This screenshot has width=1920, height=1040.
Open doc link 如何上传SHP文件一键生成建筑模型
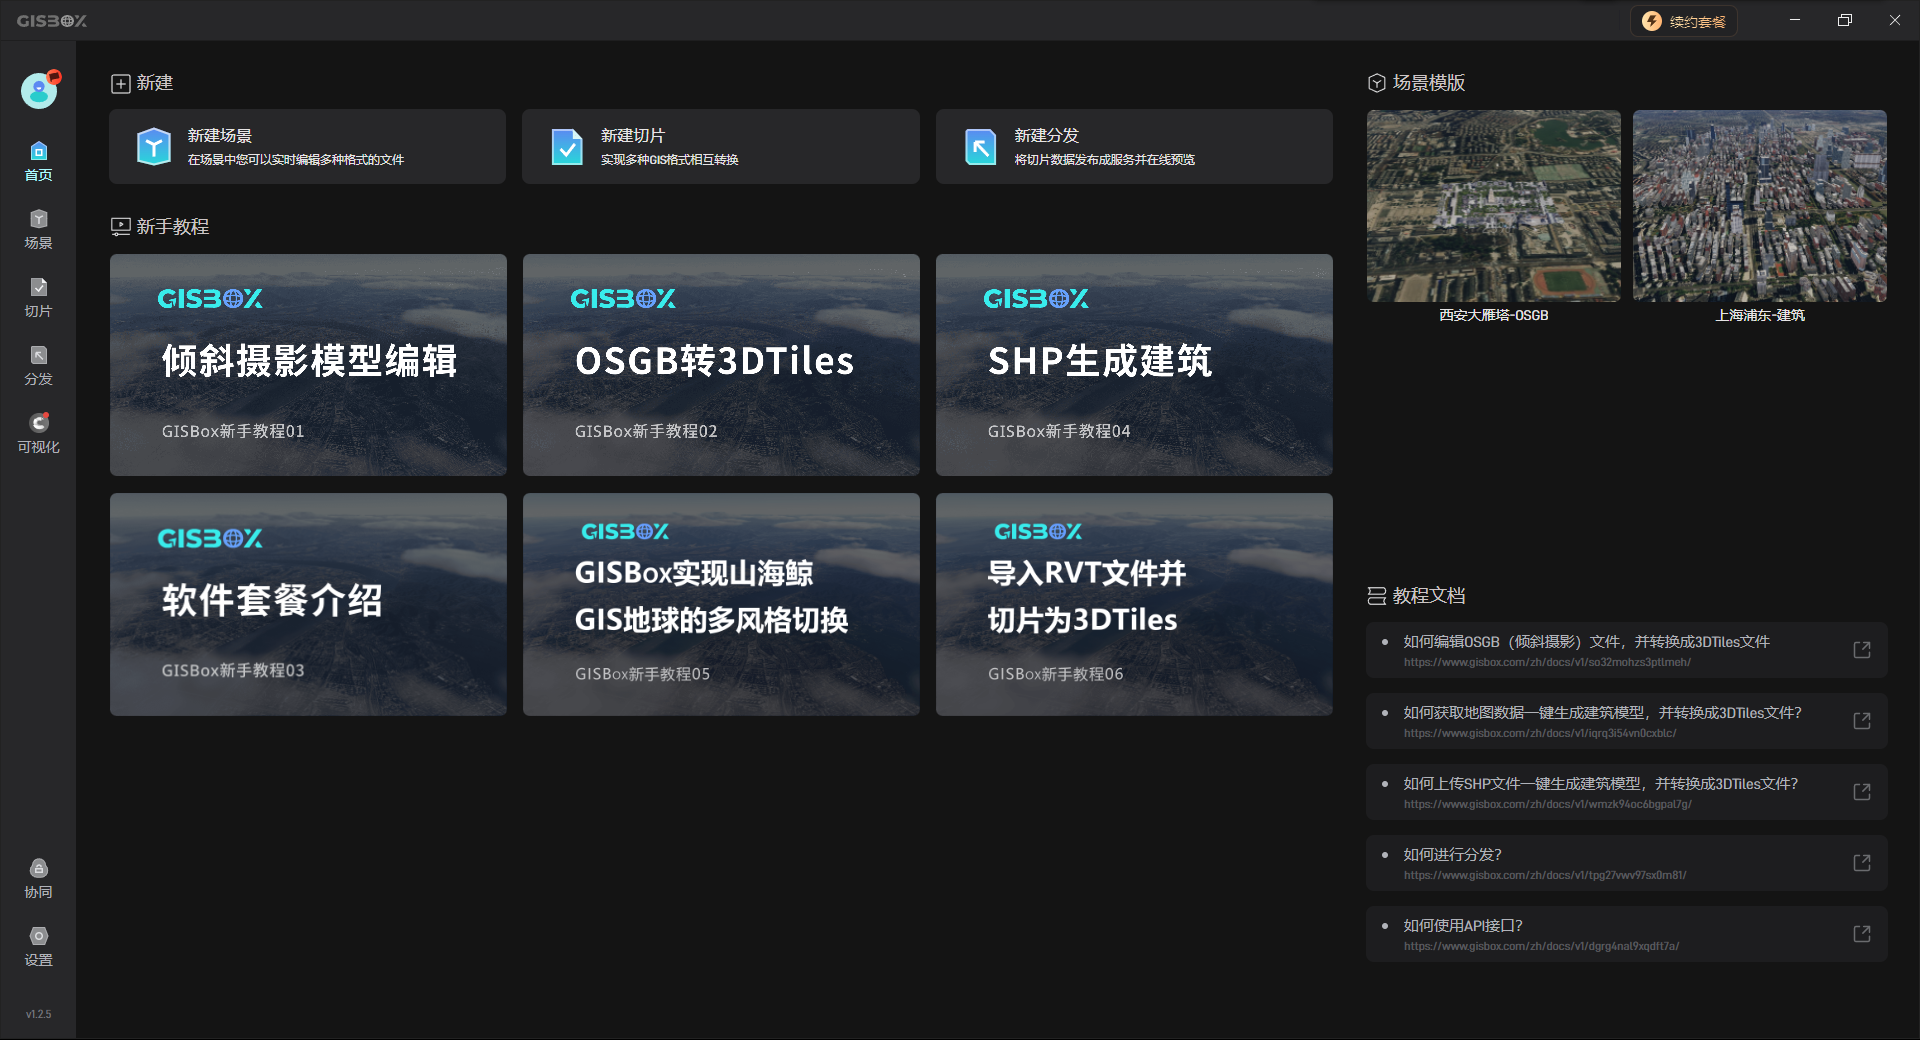[1627, 792]
